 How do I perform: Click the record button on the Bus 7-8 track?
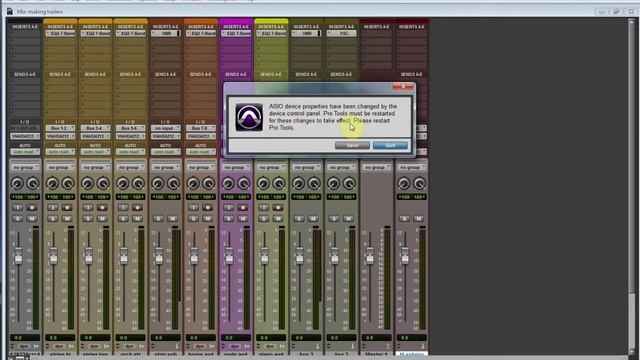click(x=207, y=208)
